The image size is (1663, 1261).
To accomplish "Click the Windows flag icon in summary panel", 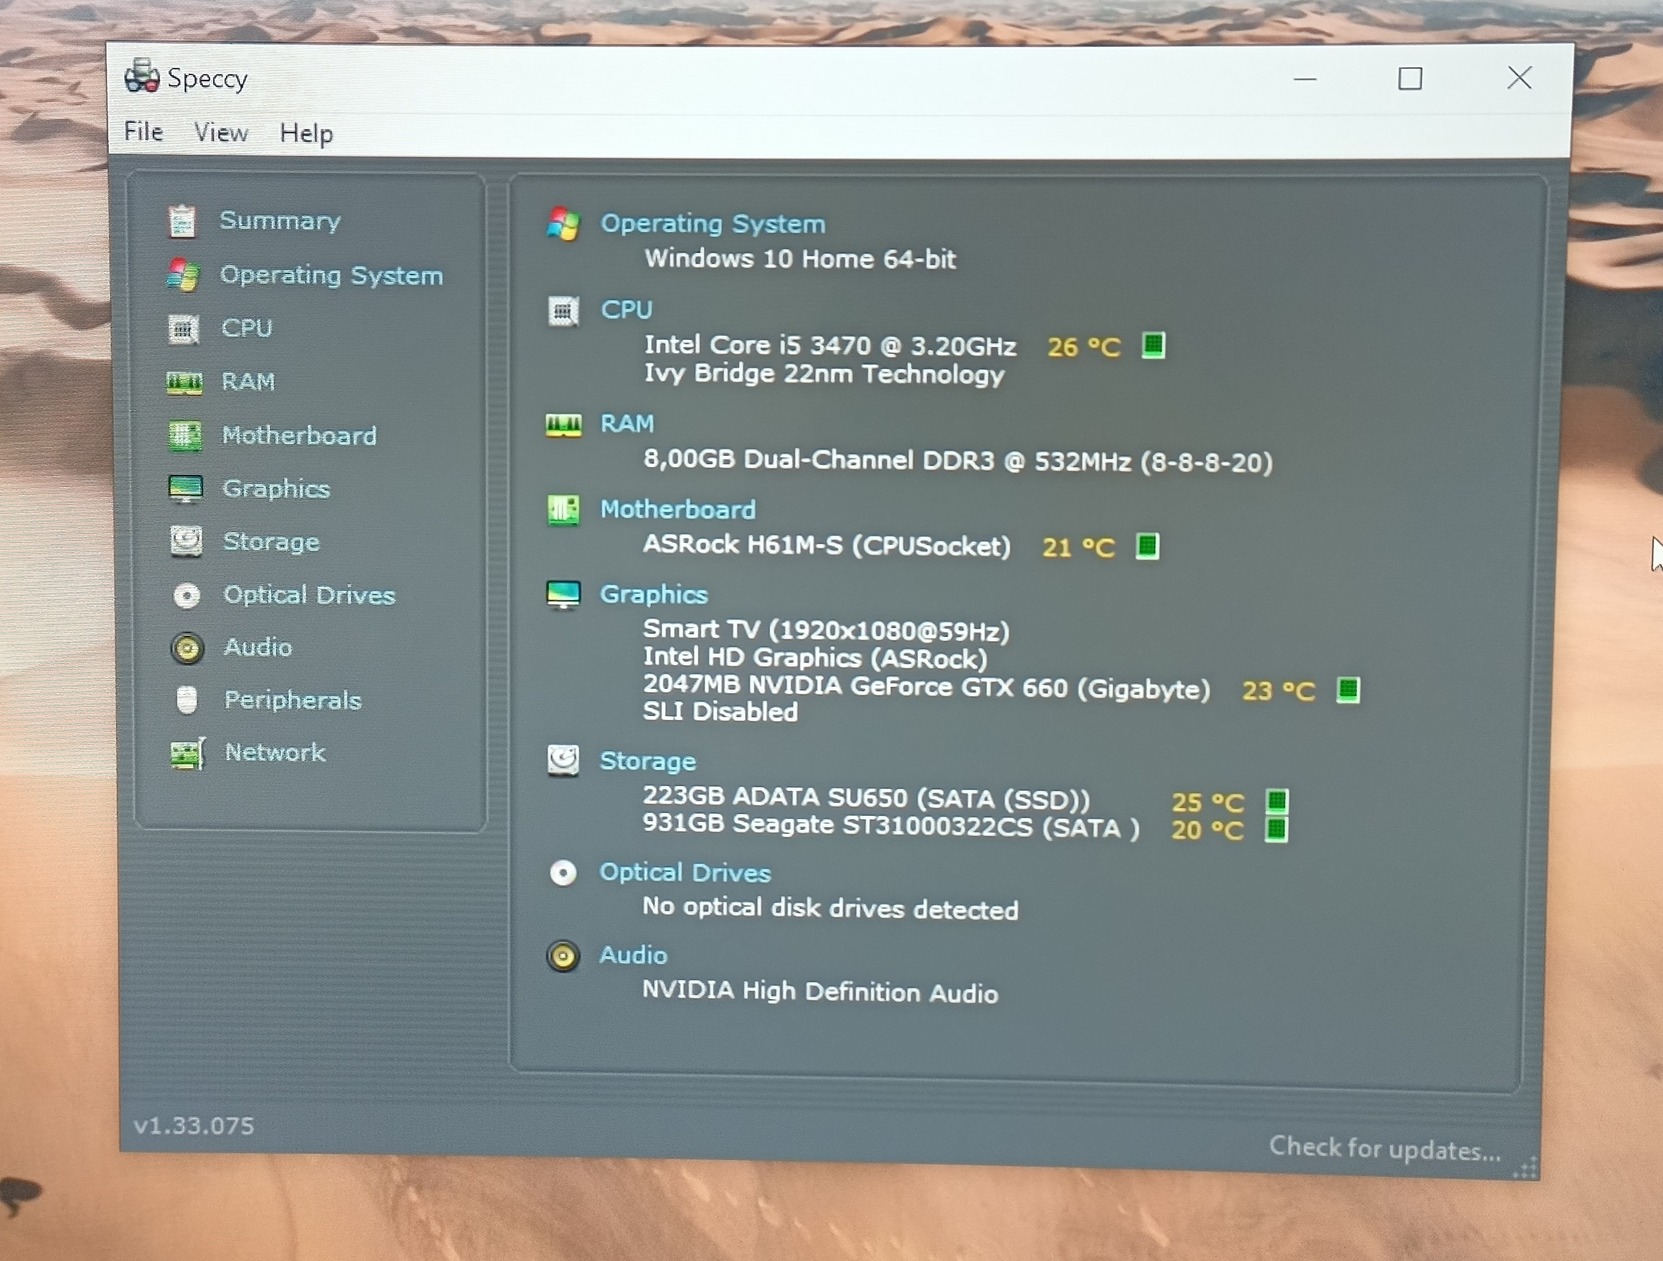I will (x=564, y=224).
